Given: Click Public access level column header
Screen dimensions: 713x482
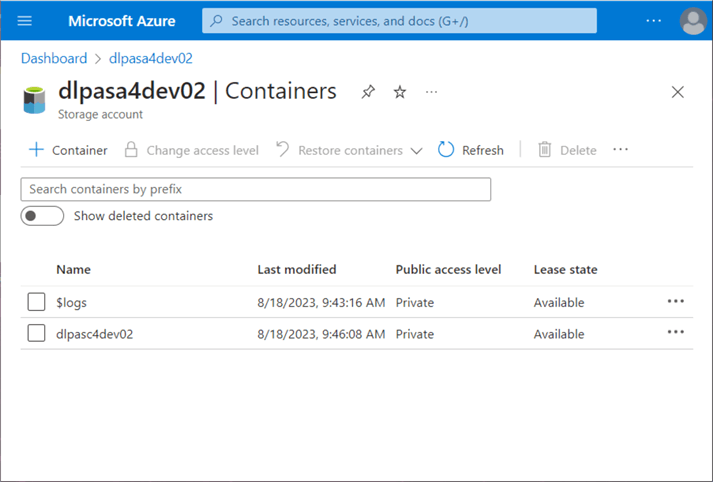Looking at the screenshot, I should pyautogui.click(x=448, y=270).
